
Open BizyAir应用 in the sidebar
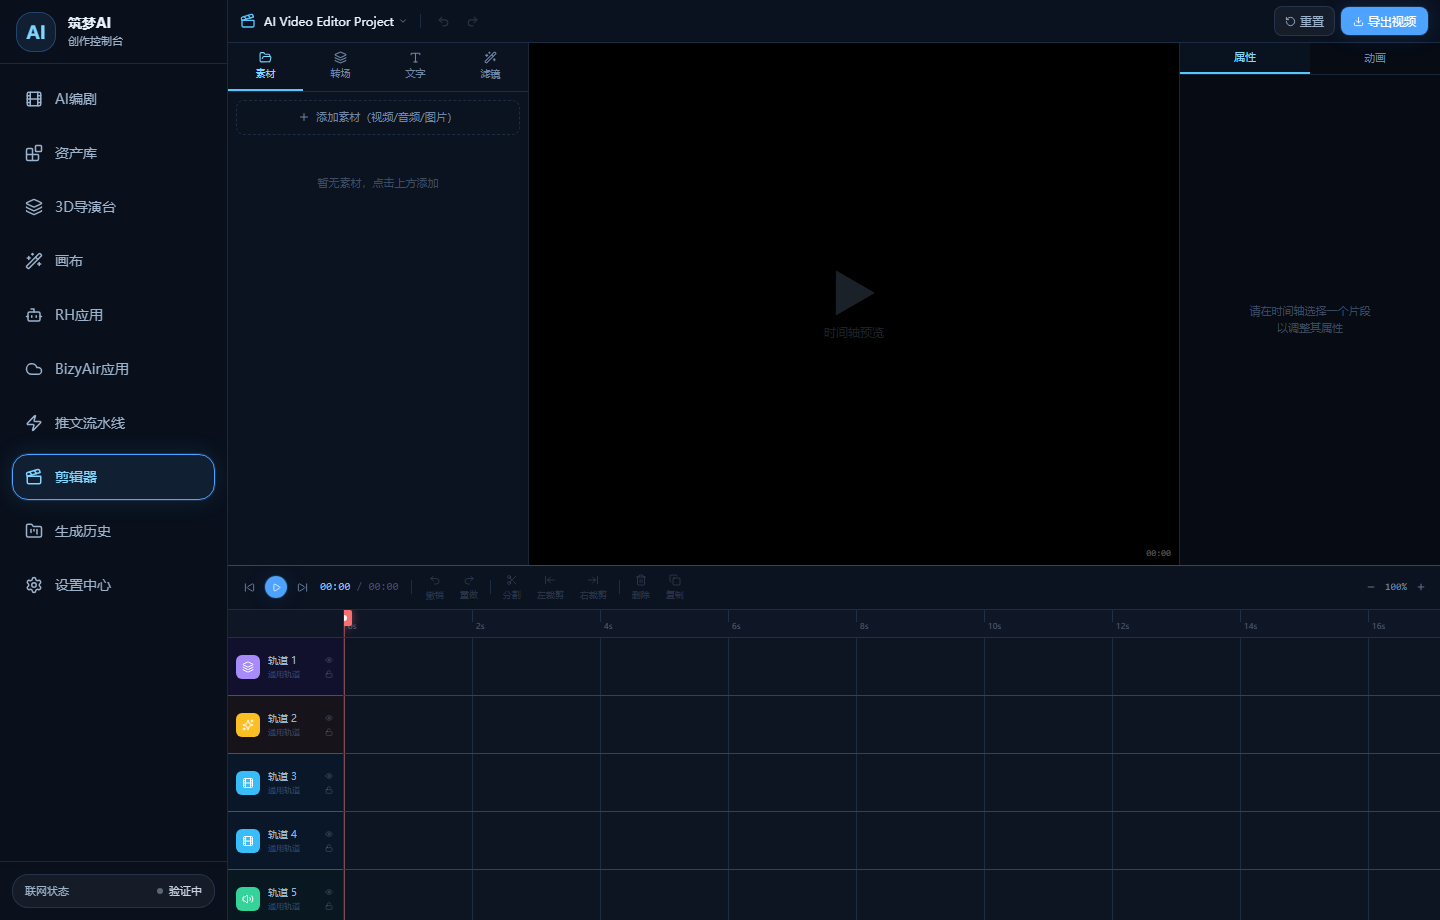(x=113, y=369)
